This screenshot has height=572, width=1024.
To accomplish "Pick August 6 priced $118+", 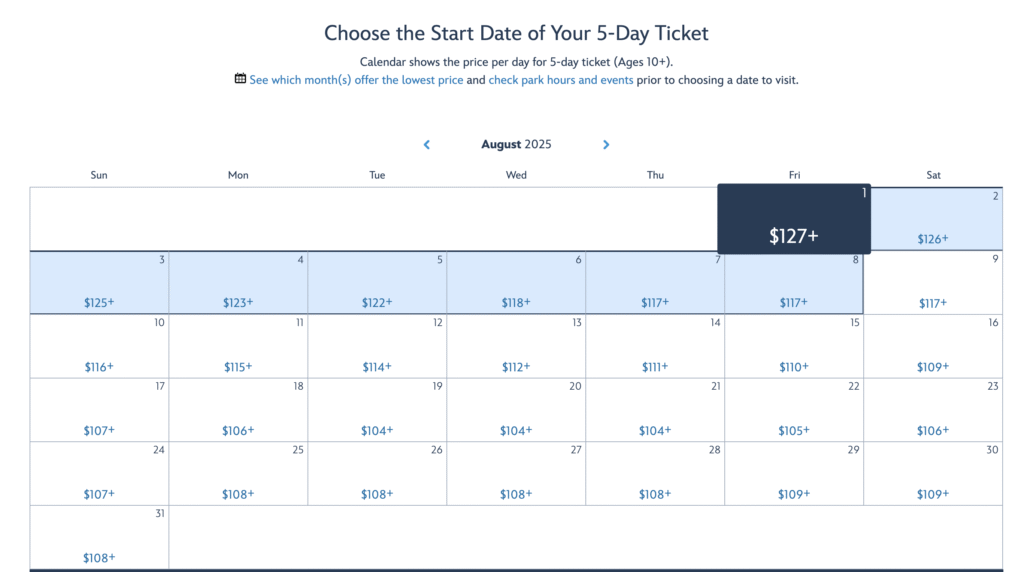I will coord(516,283).
